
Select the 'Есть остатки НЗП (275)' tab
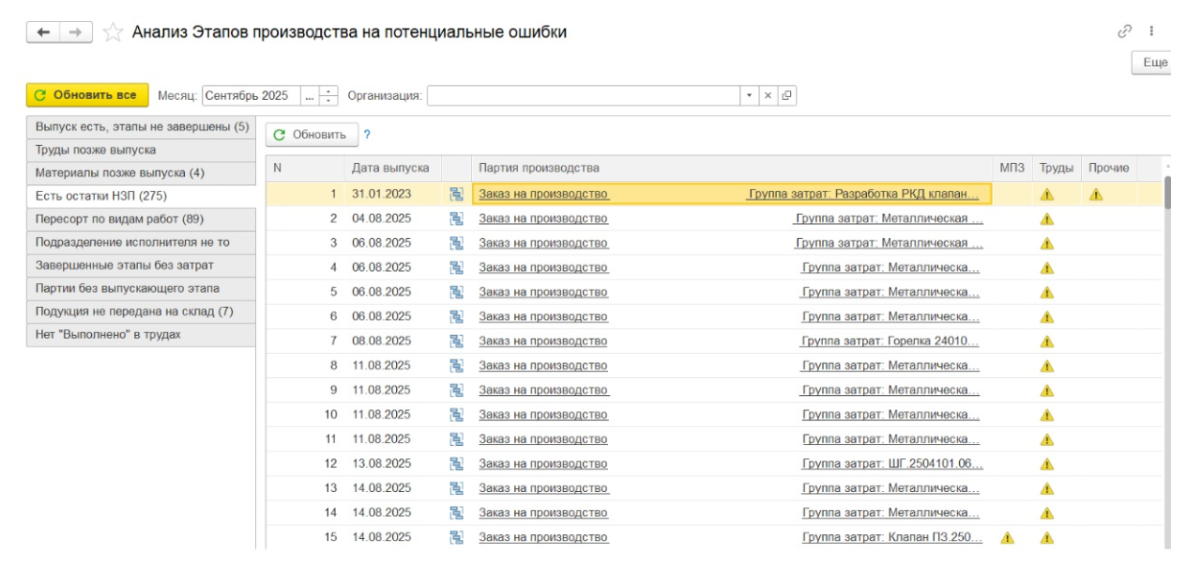pos(142,196)
